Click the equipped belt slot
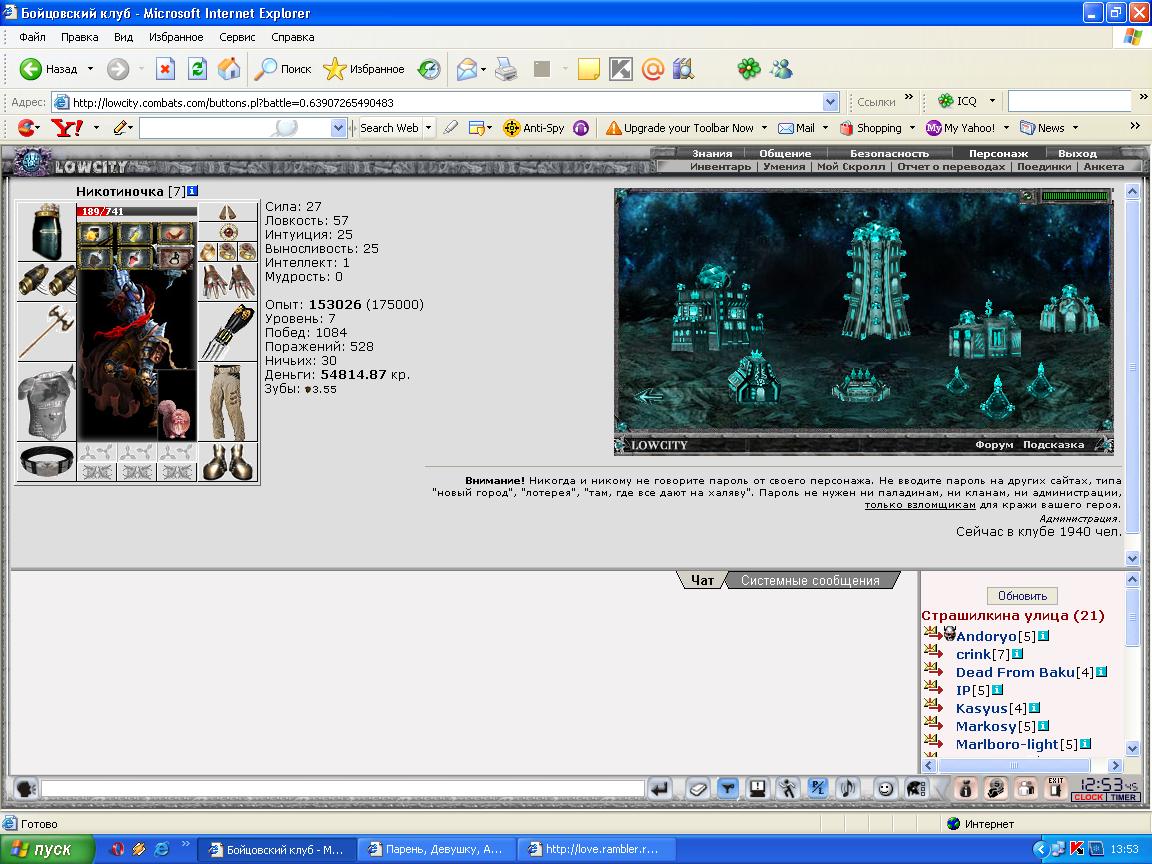The image size is (1152, 864). (46, 461)
